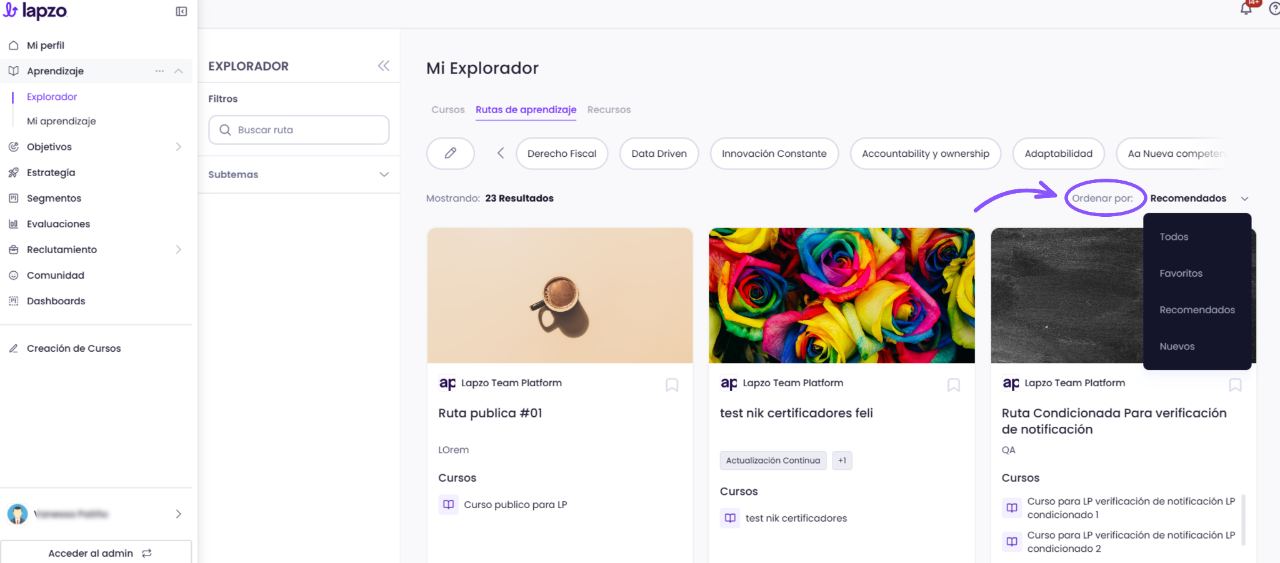Filter by Adaptabilidad chip
This screenshot has width=1280, height=563.
1058,154
